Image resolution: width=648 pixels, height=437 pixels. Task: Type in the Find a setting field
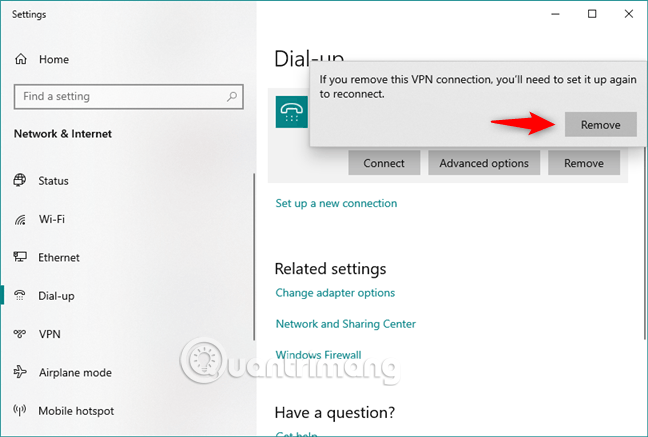tap(118, 97)
